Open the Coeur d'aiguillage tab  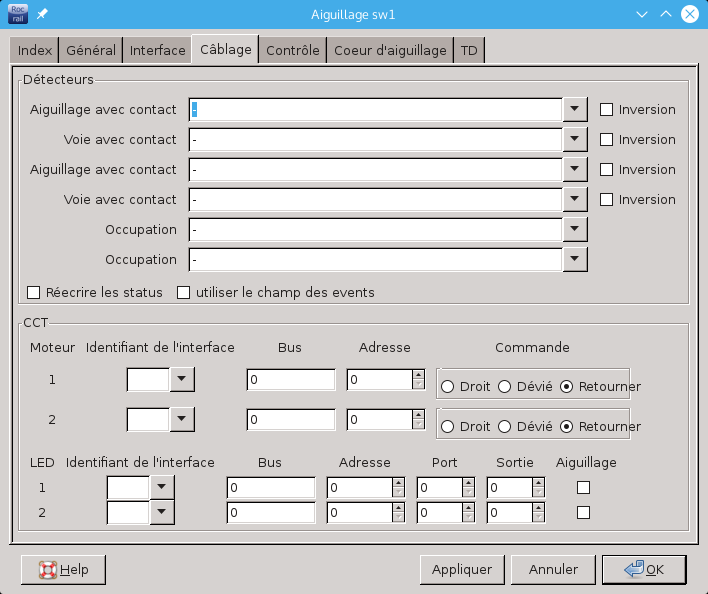click(390, 50)
